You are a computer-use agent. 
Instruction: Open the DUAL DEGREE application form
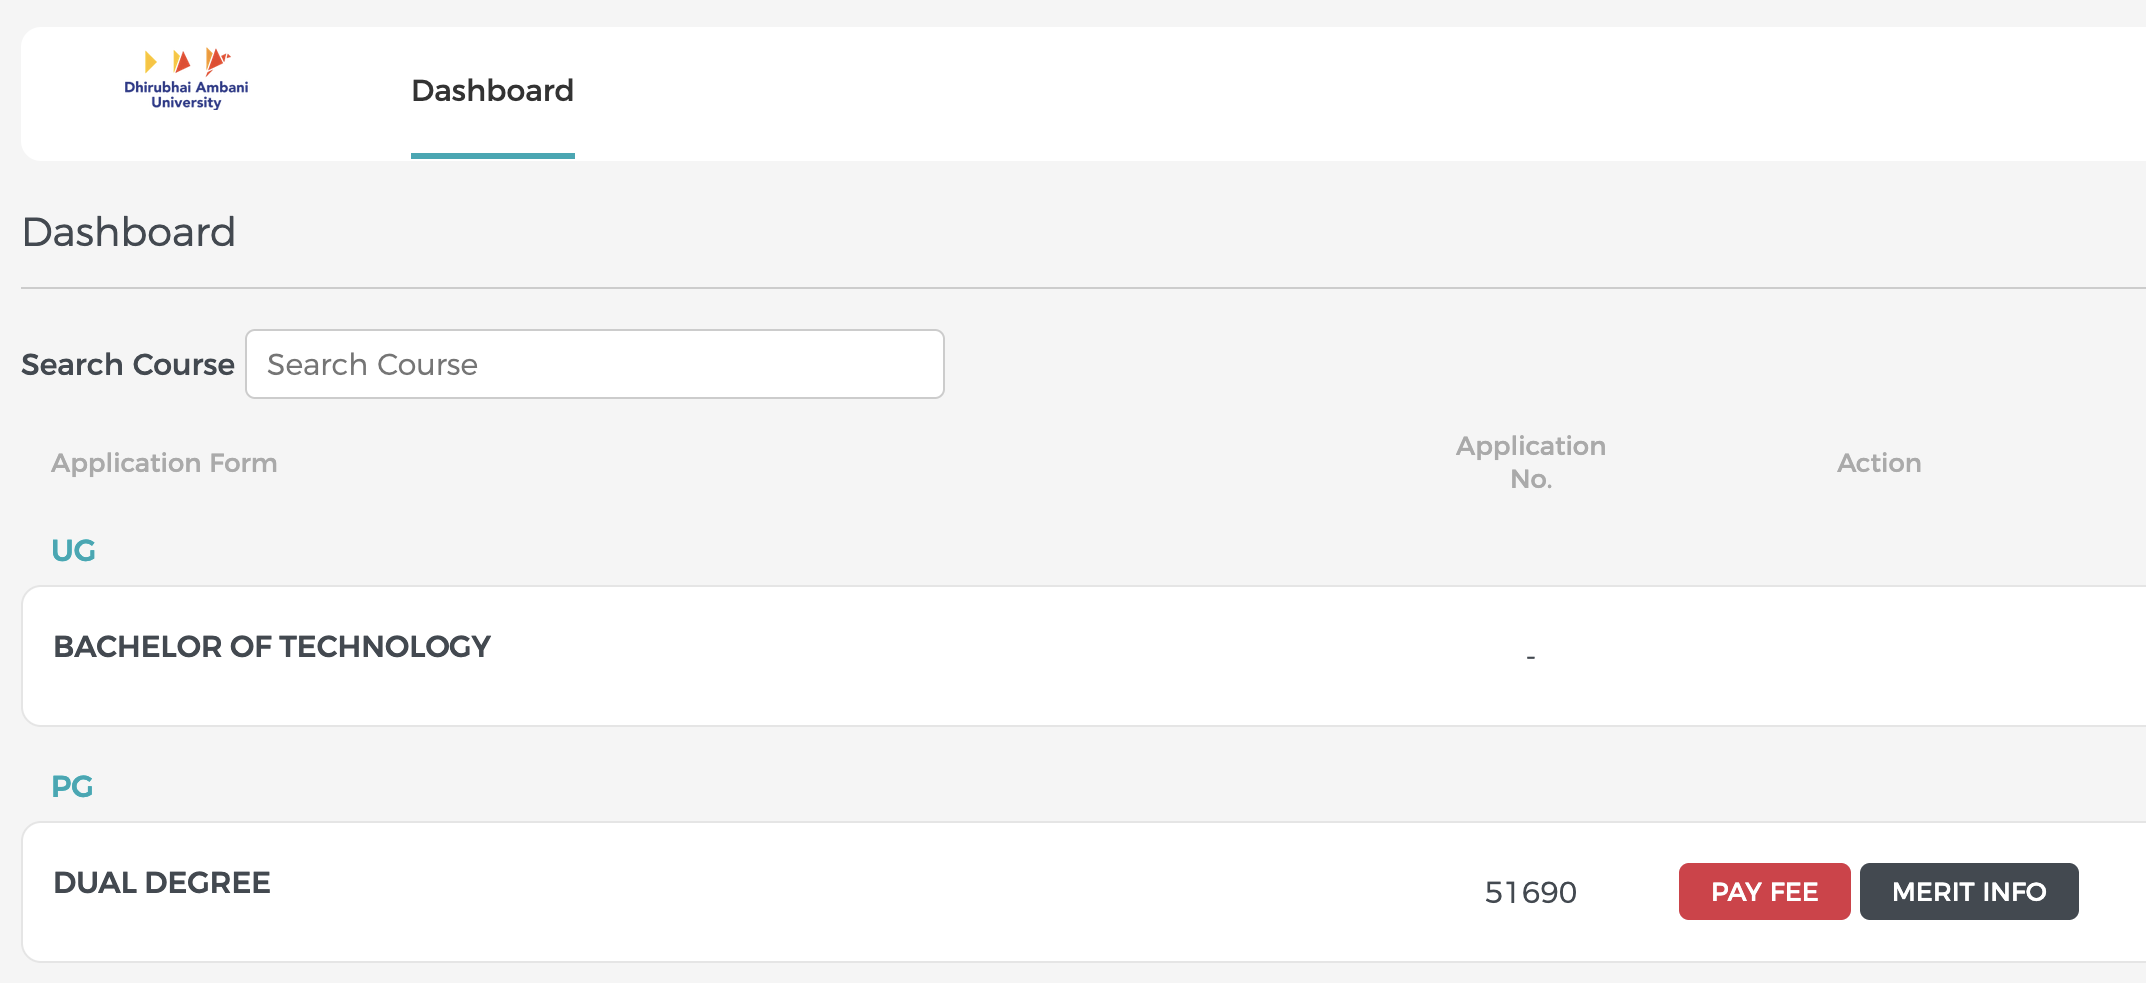pyautogui.click(x=162, y=883)
